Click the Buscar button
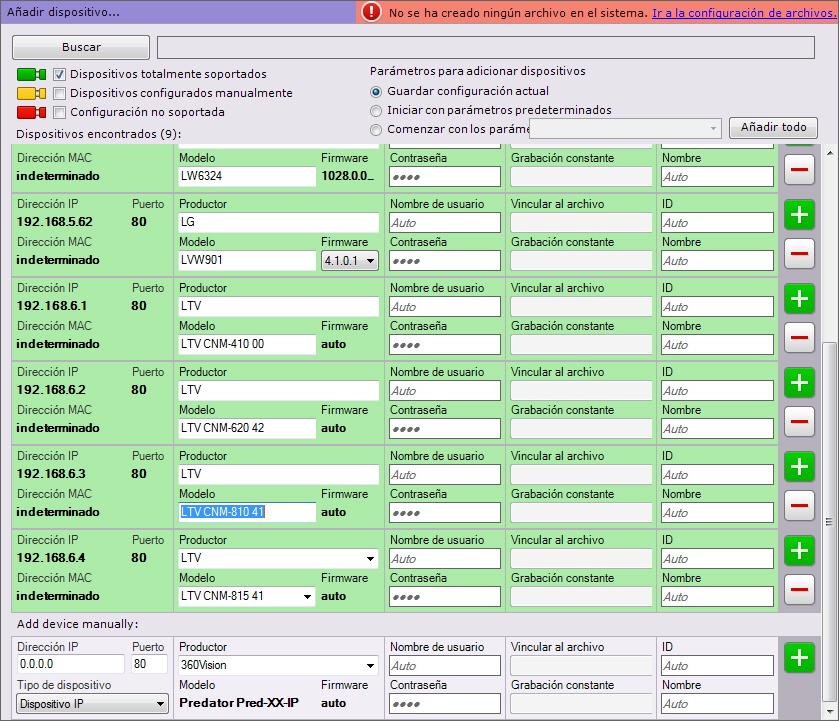Screen dimensions: 839x721 pos(81,47)
